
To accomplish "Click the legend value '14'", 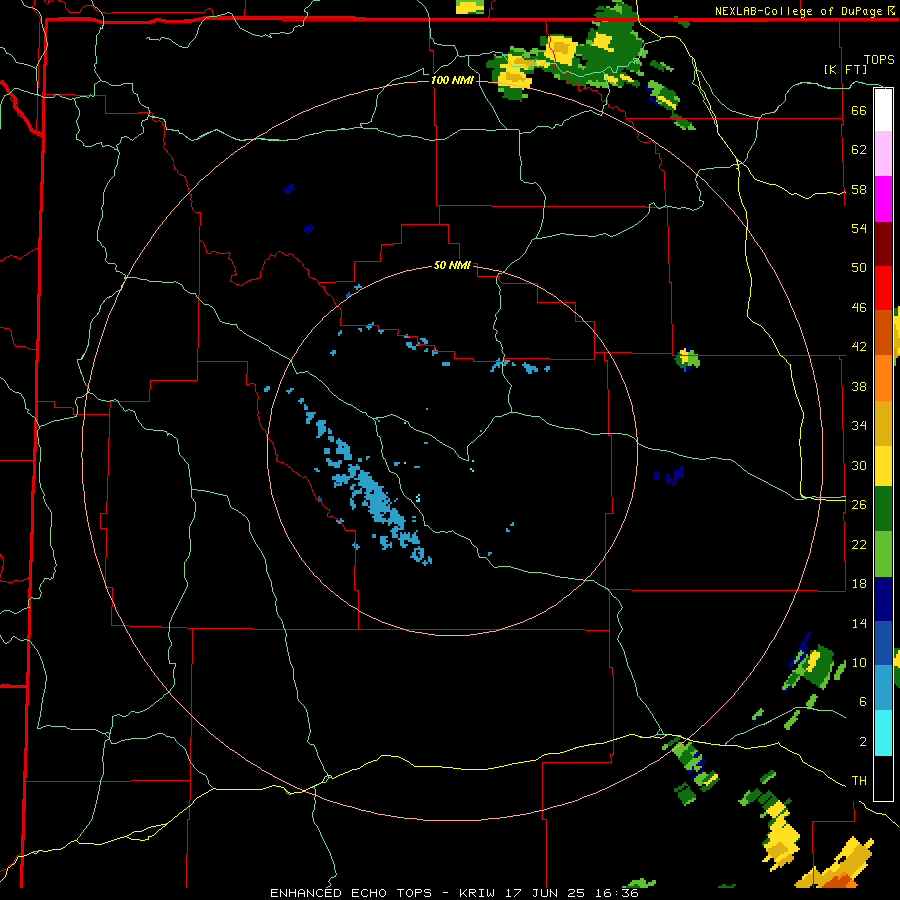I will point(859,623).
